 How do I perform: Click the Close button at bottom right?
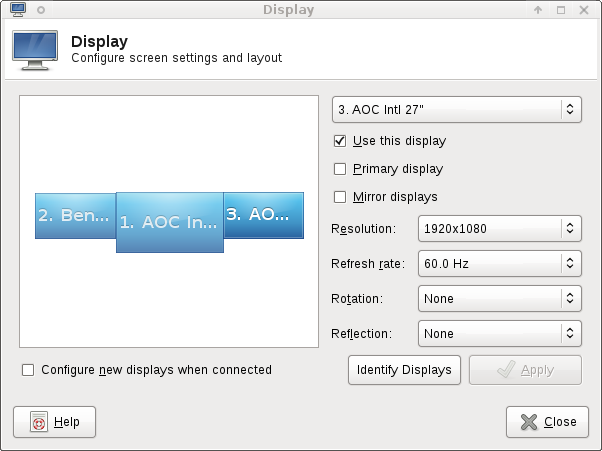click(547, 422)
